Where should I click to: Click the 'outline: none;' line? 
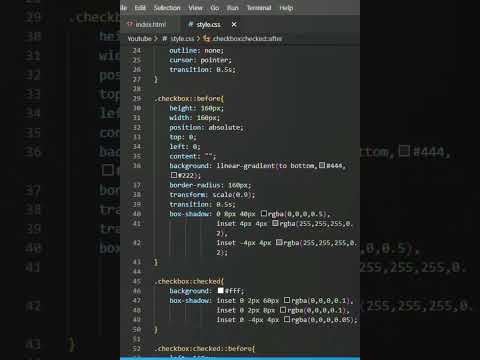pyautogui.click(x=197, y=51)
